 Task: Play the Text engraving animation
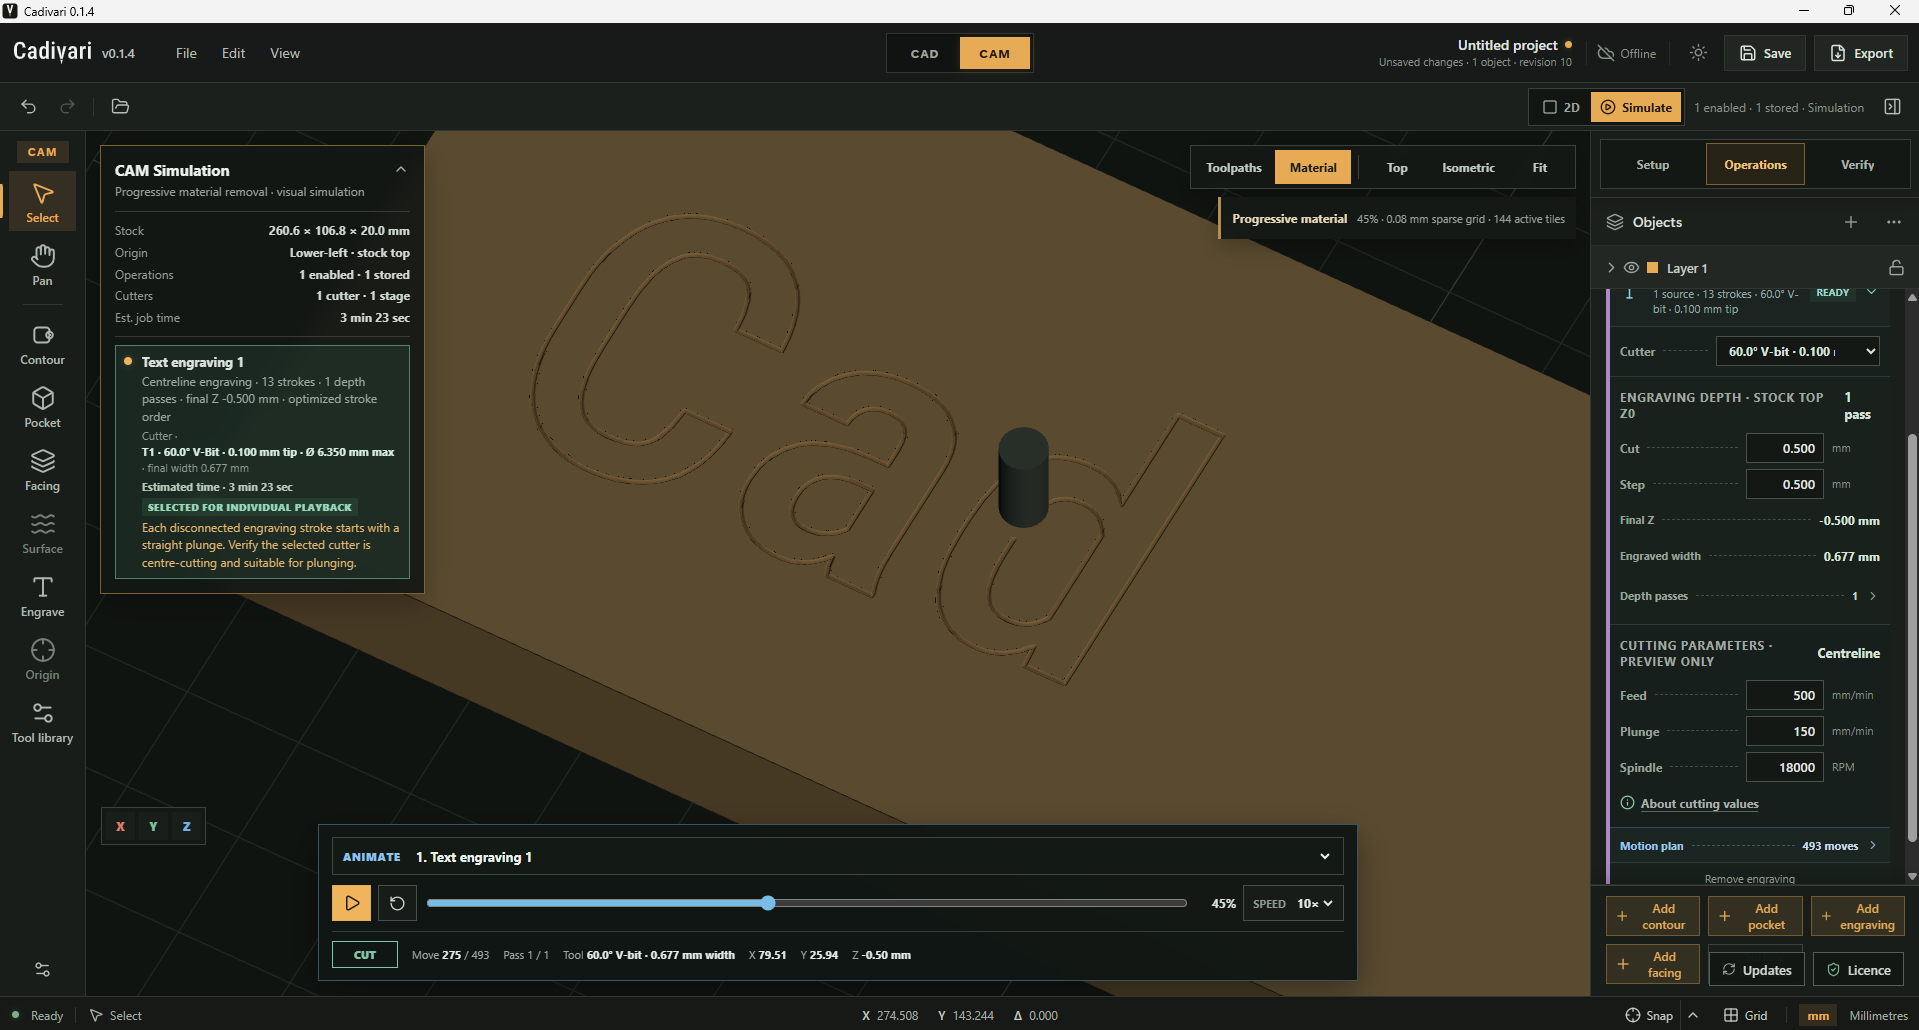point(352,903)
